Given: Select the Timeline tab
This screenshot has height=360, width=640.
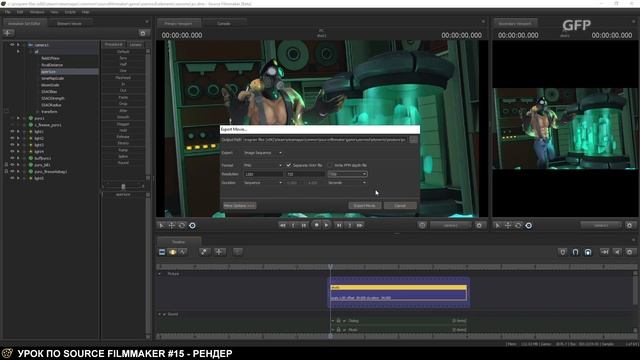Looking at the screenshot, I should point(178,242).
